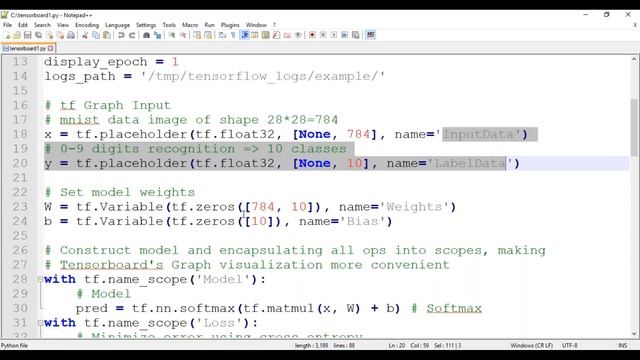The width and height of the screenshot is (640, 360).
Task: Click the Folder as Workspace icon
Action: pyautogui.click(x=287, y=35)
